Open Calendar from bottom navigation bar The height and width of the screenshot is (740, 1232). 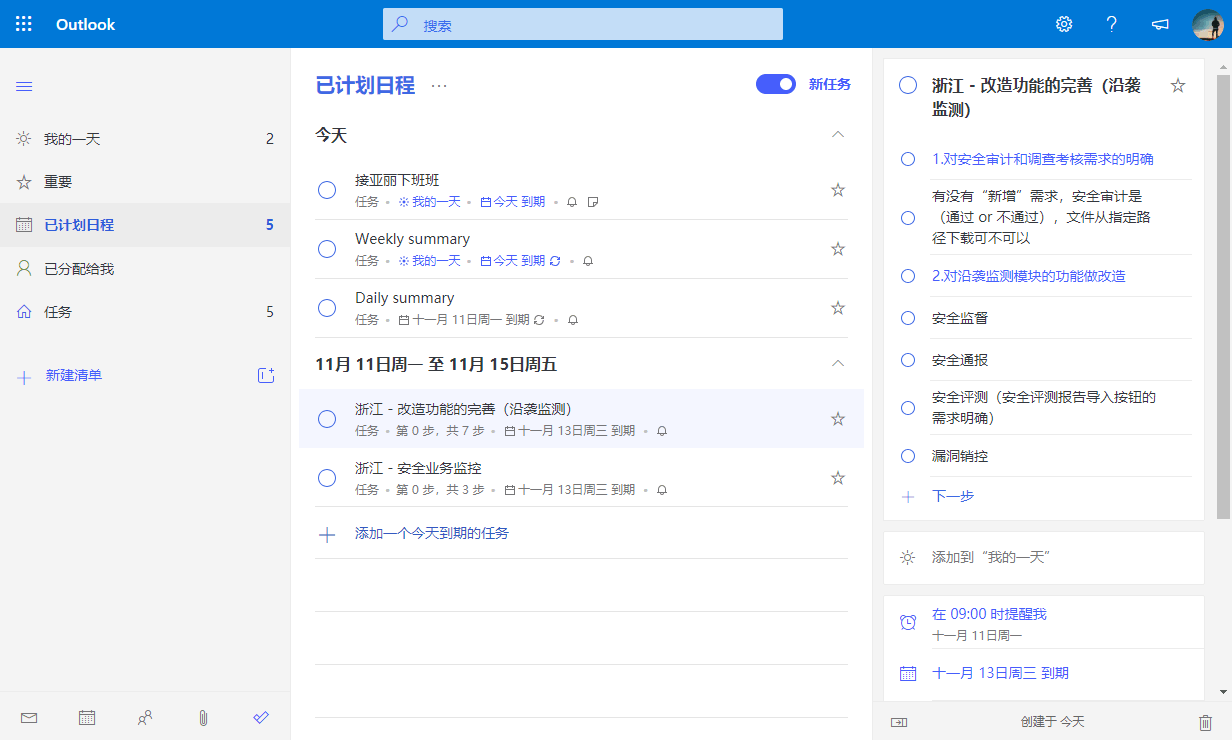point(87,717)
